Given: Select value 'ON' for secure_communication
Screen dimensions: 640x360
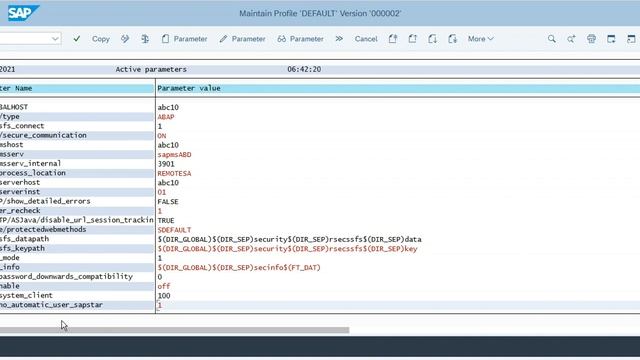Looking at the screenshot, I should coord(162,136).
